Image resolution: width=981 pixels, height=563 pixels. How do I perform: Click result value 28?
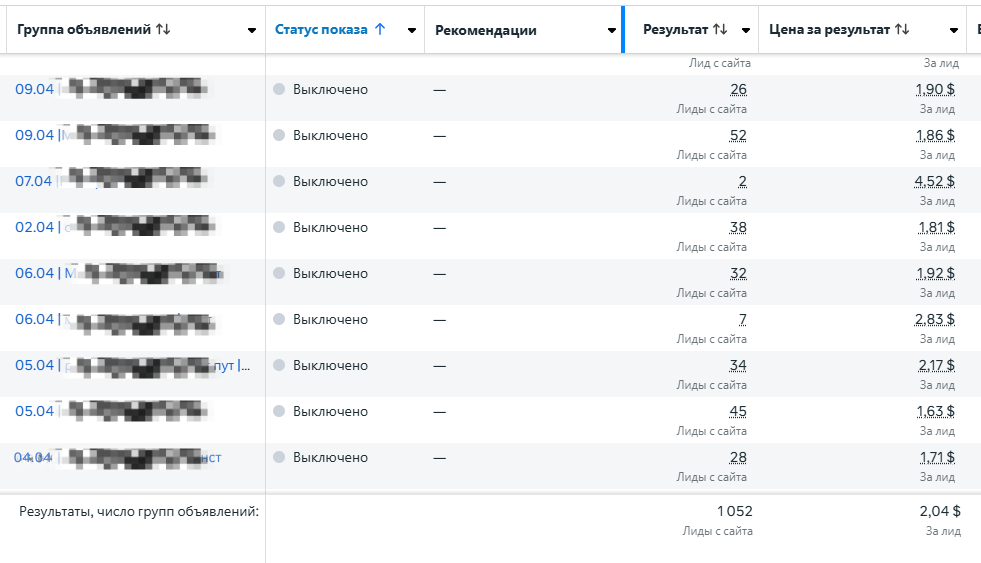(x=738, y=457)
